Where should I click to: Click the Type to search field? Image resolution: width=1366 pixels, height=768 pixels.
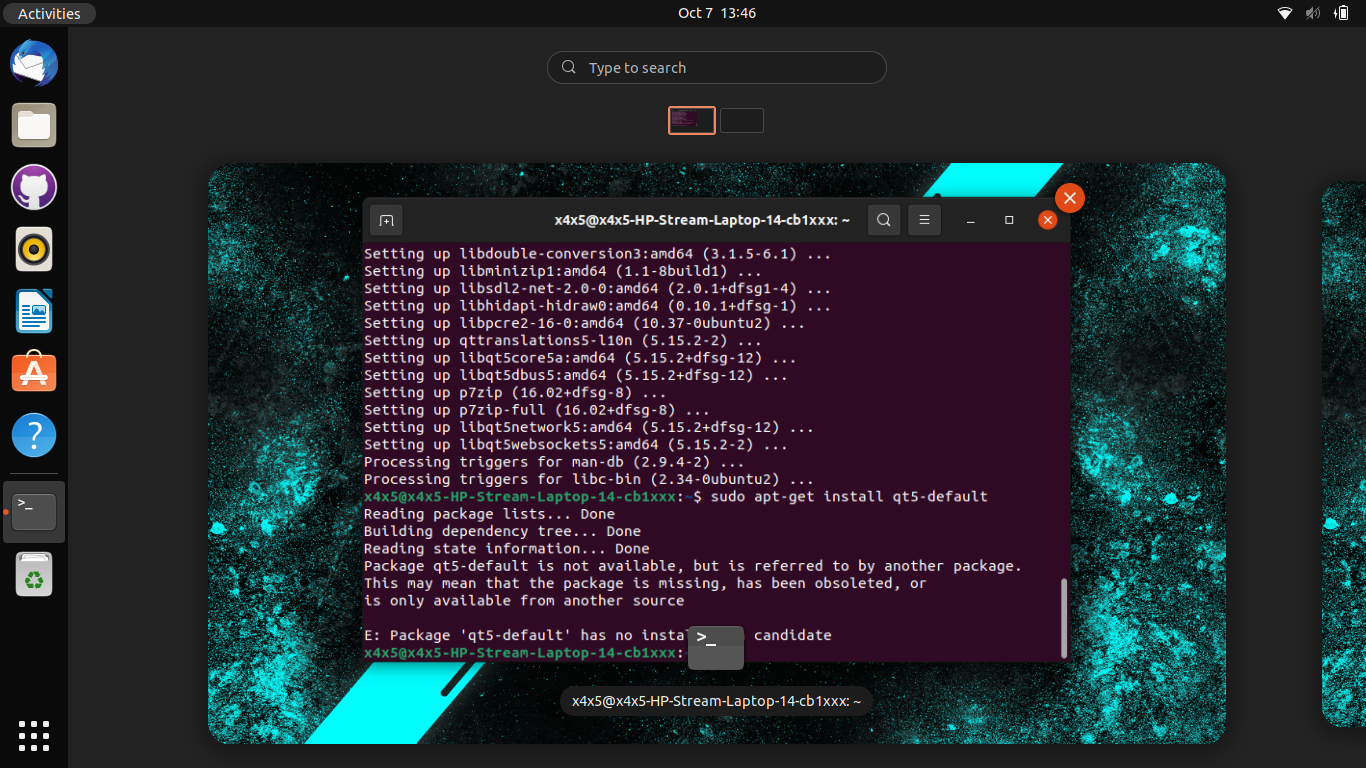[x=716, y=67]
